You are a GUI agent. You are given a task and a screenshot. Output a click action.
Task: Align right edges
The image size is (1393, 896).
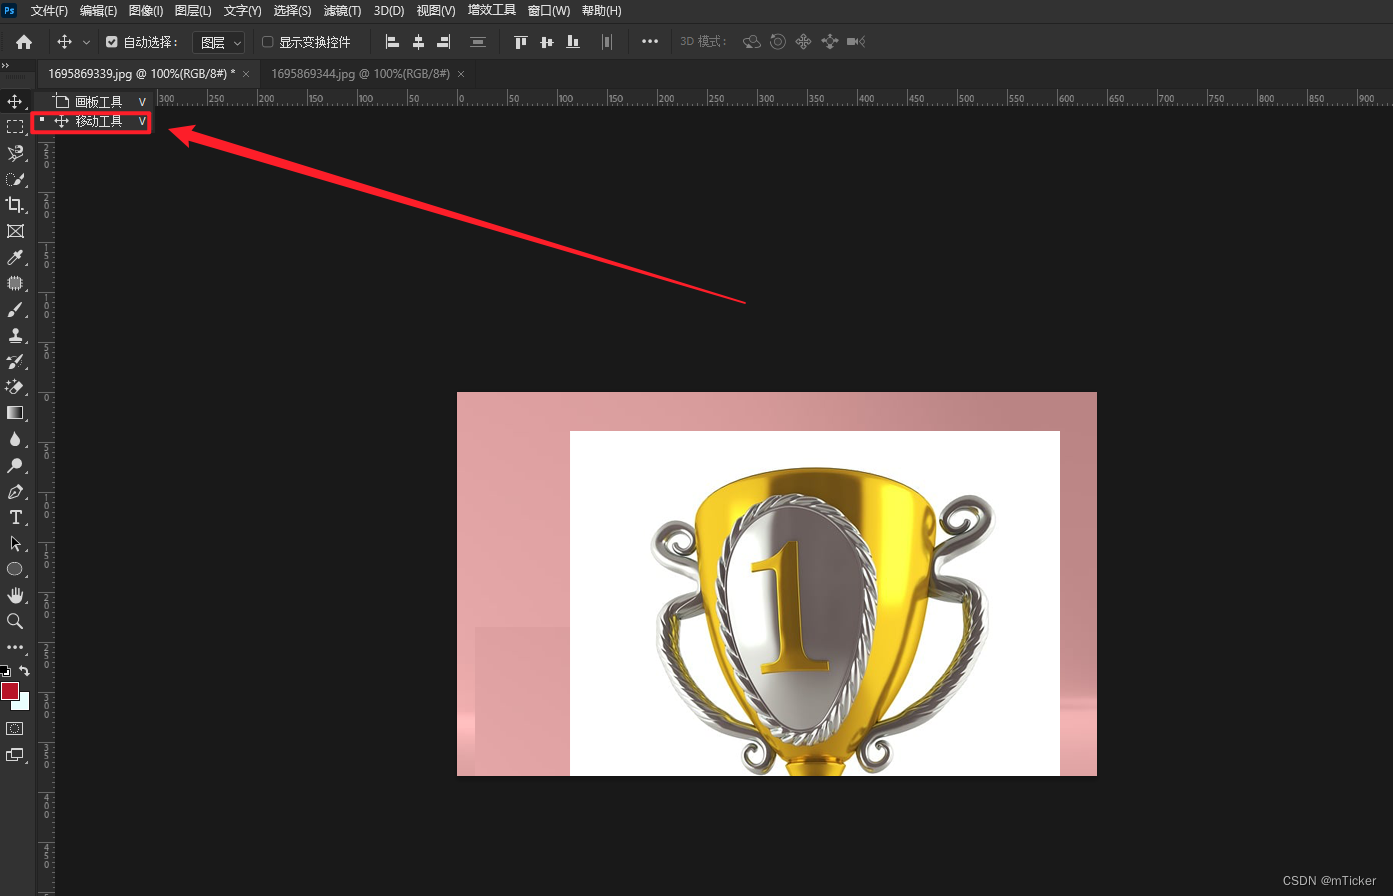444,42
